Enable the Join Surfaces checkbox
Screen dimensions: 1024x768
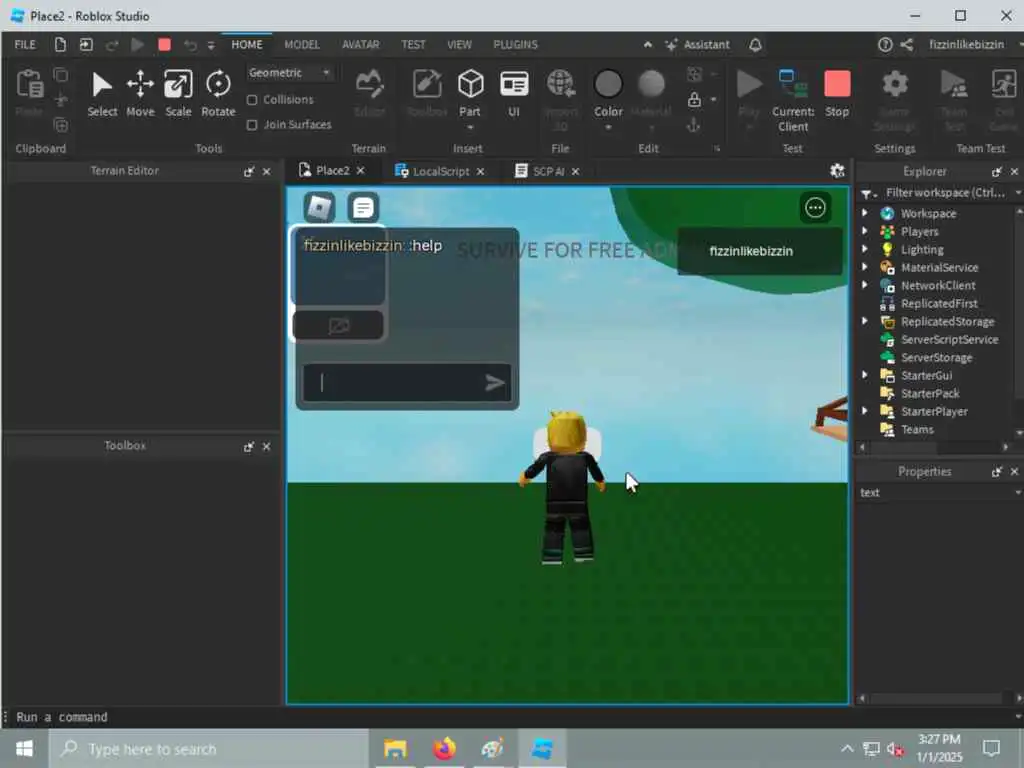252,125
